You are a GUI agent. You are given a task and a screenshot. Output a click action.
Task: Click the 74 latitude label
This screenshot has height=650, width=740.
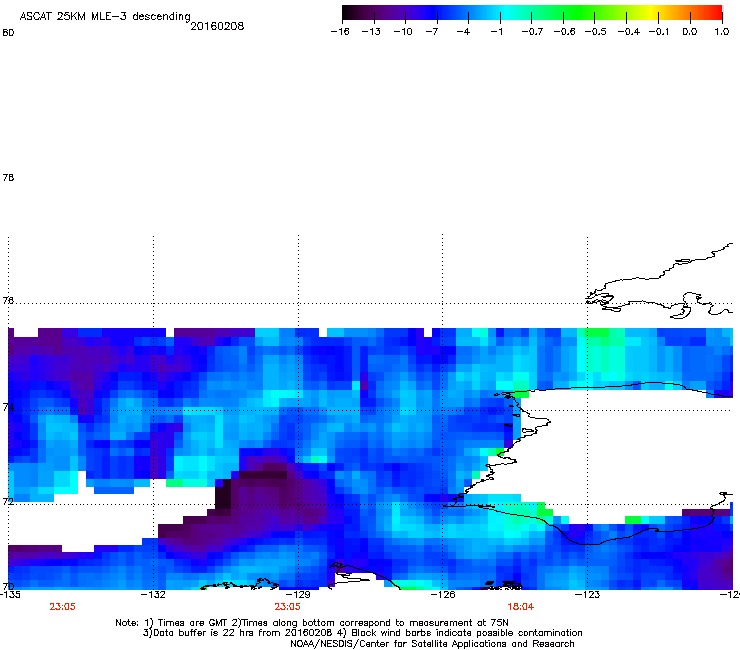(x=8, y=407)
